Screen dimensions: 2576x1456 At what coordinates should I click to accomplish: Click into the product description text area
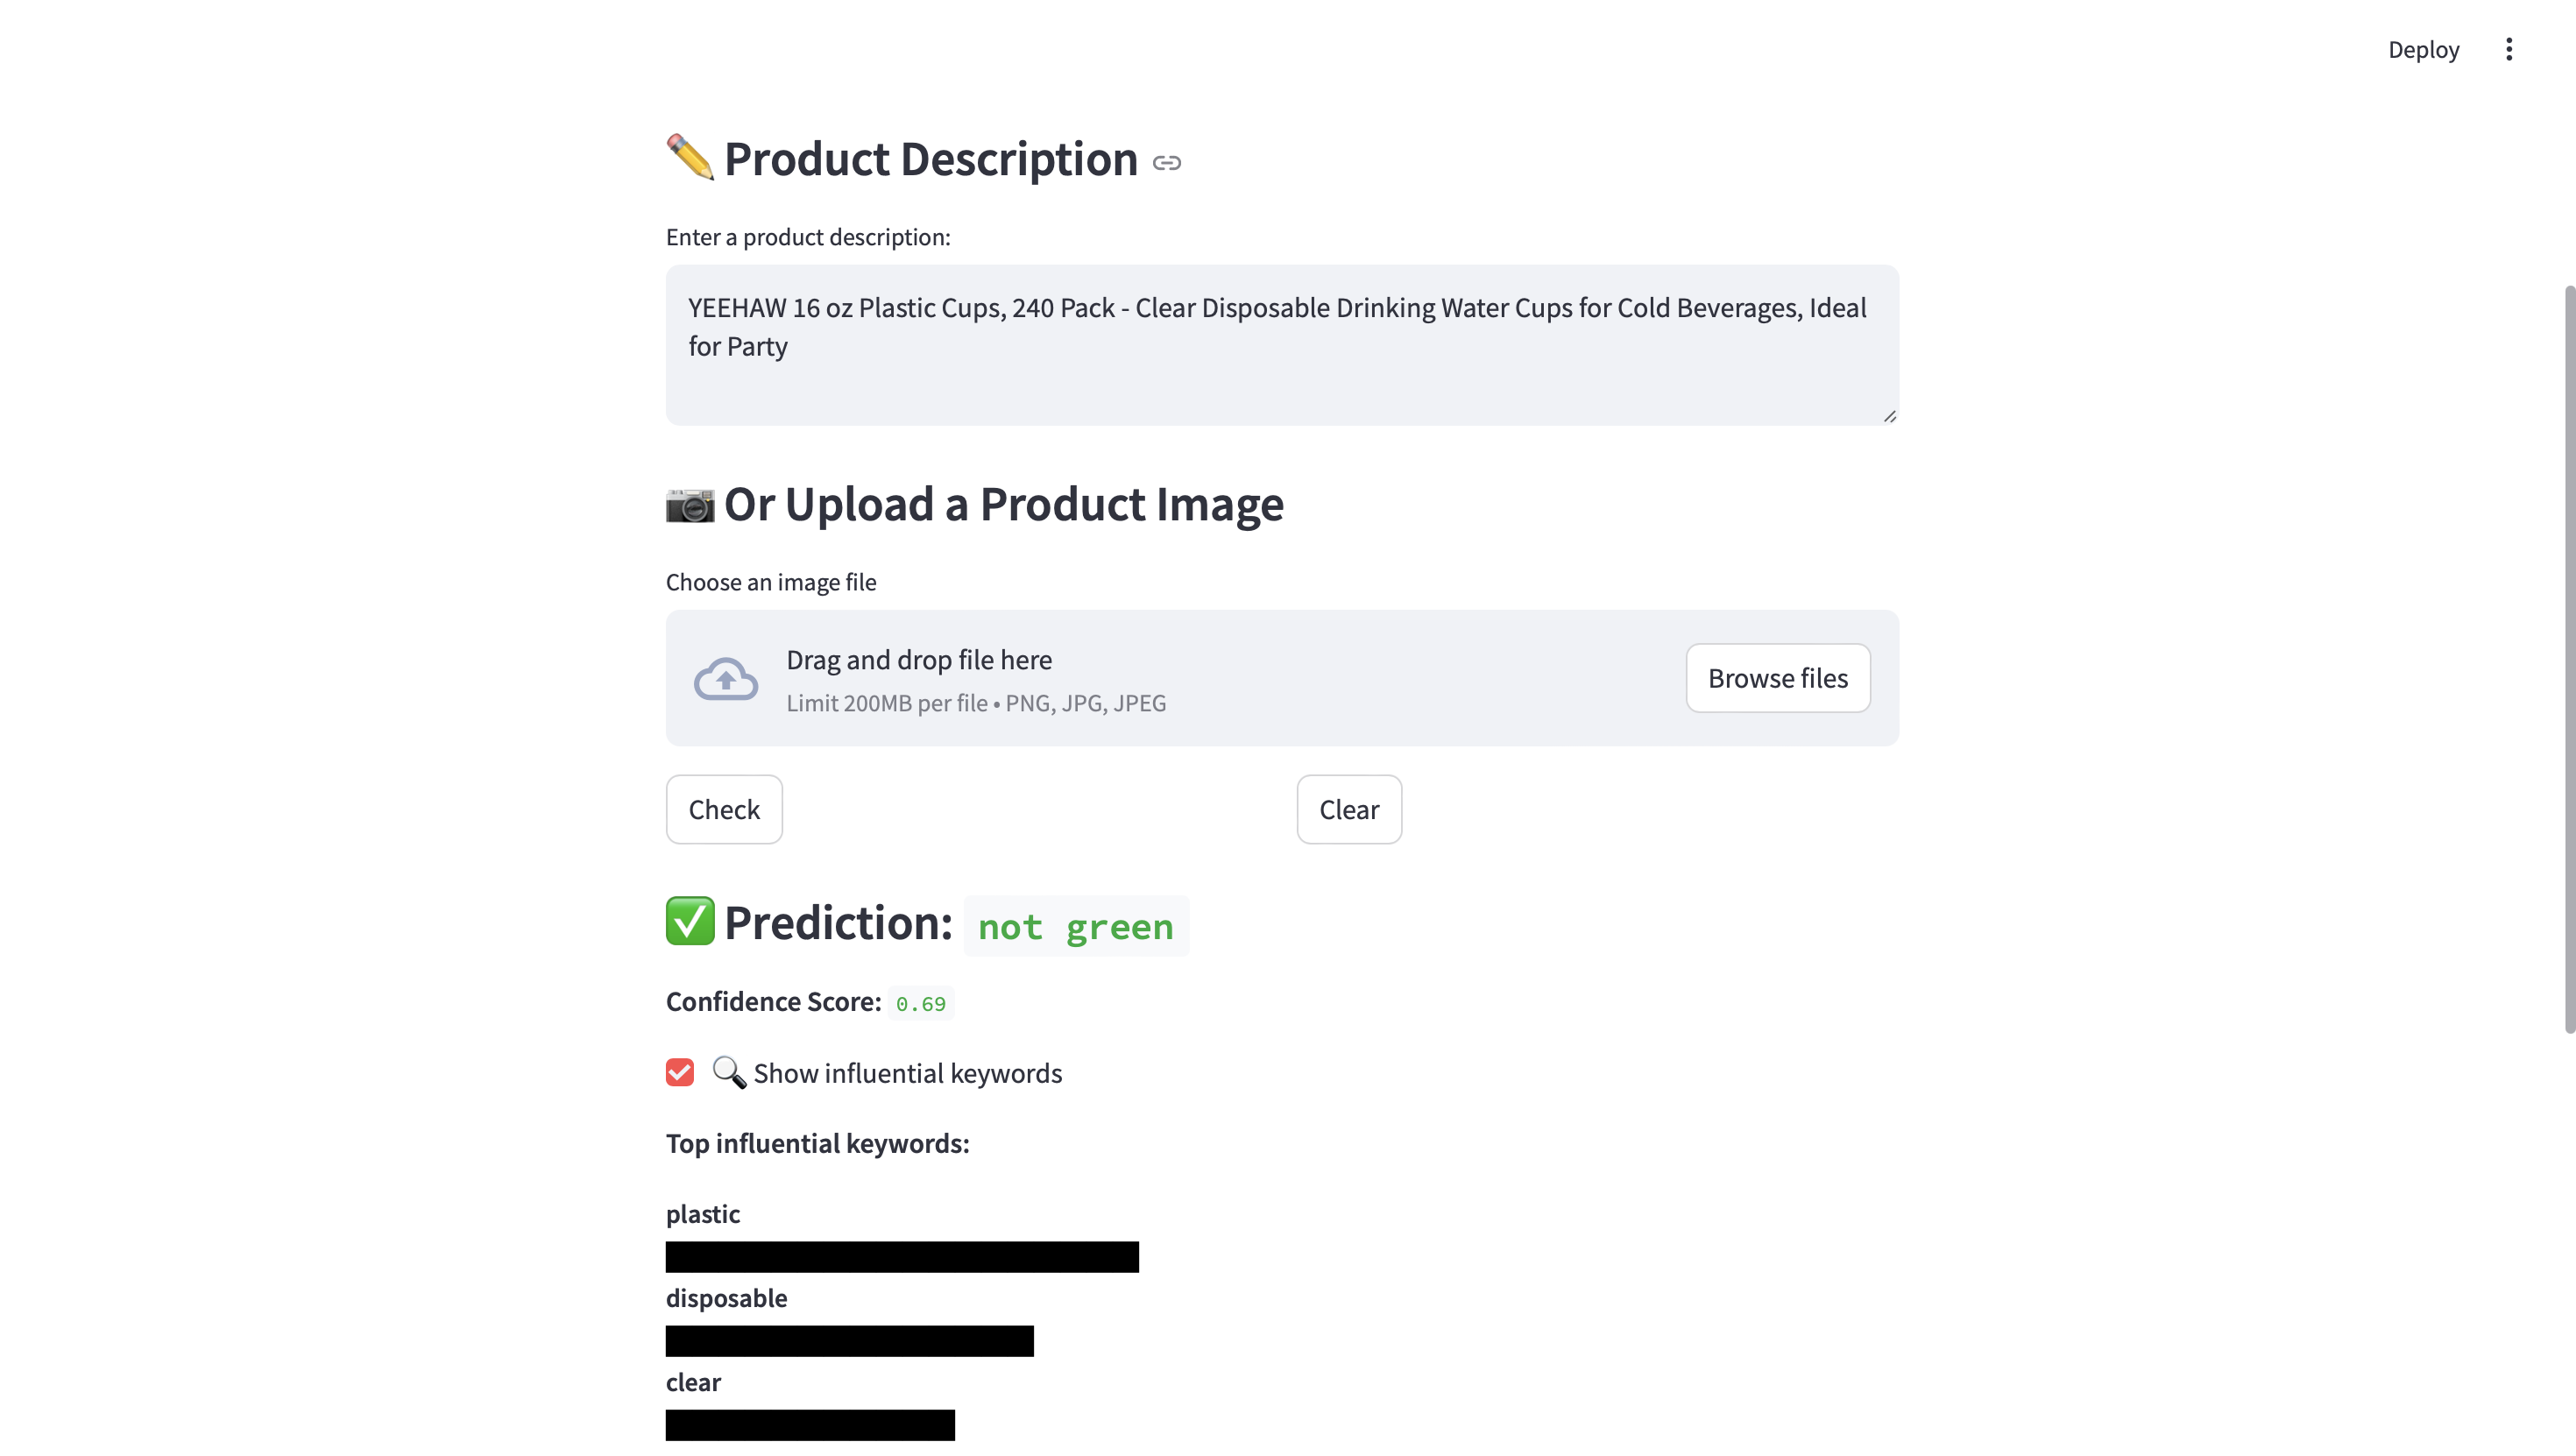(x=1280, y=345)
